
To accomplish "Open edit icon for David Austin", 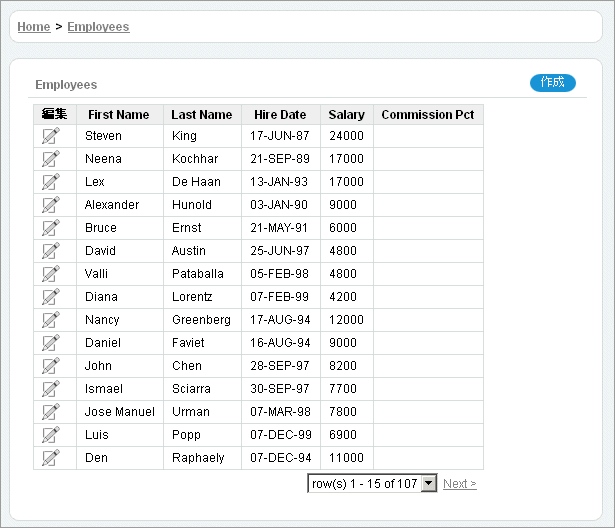I will tap(51, 251).
